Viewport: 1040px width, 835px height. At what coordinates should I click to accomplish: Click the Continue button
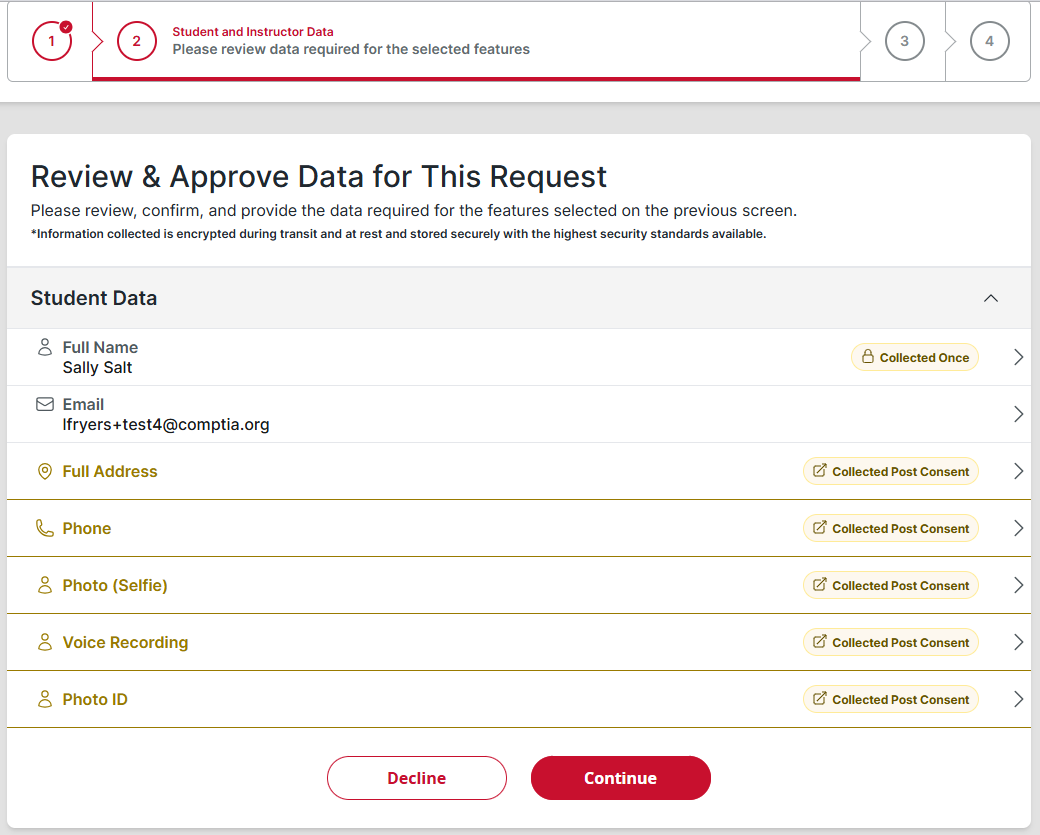point(621,778)
